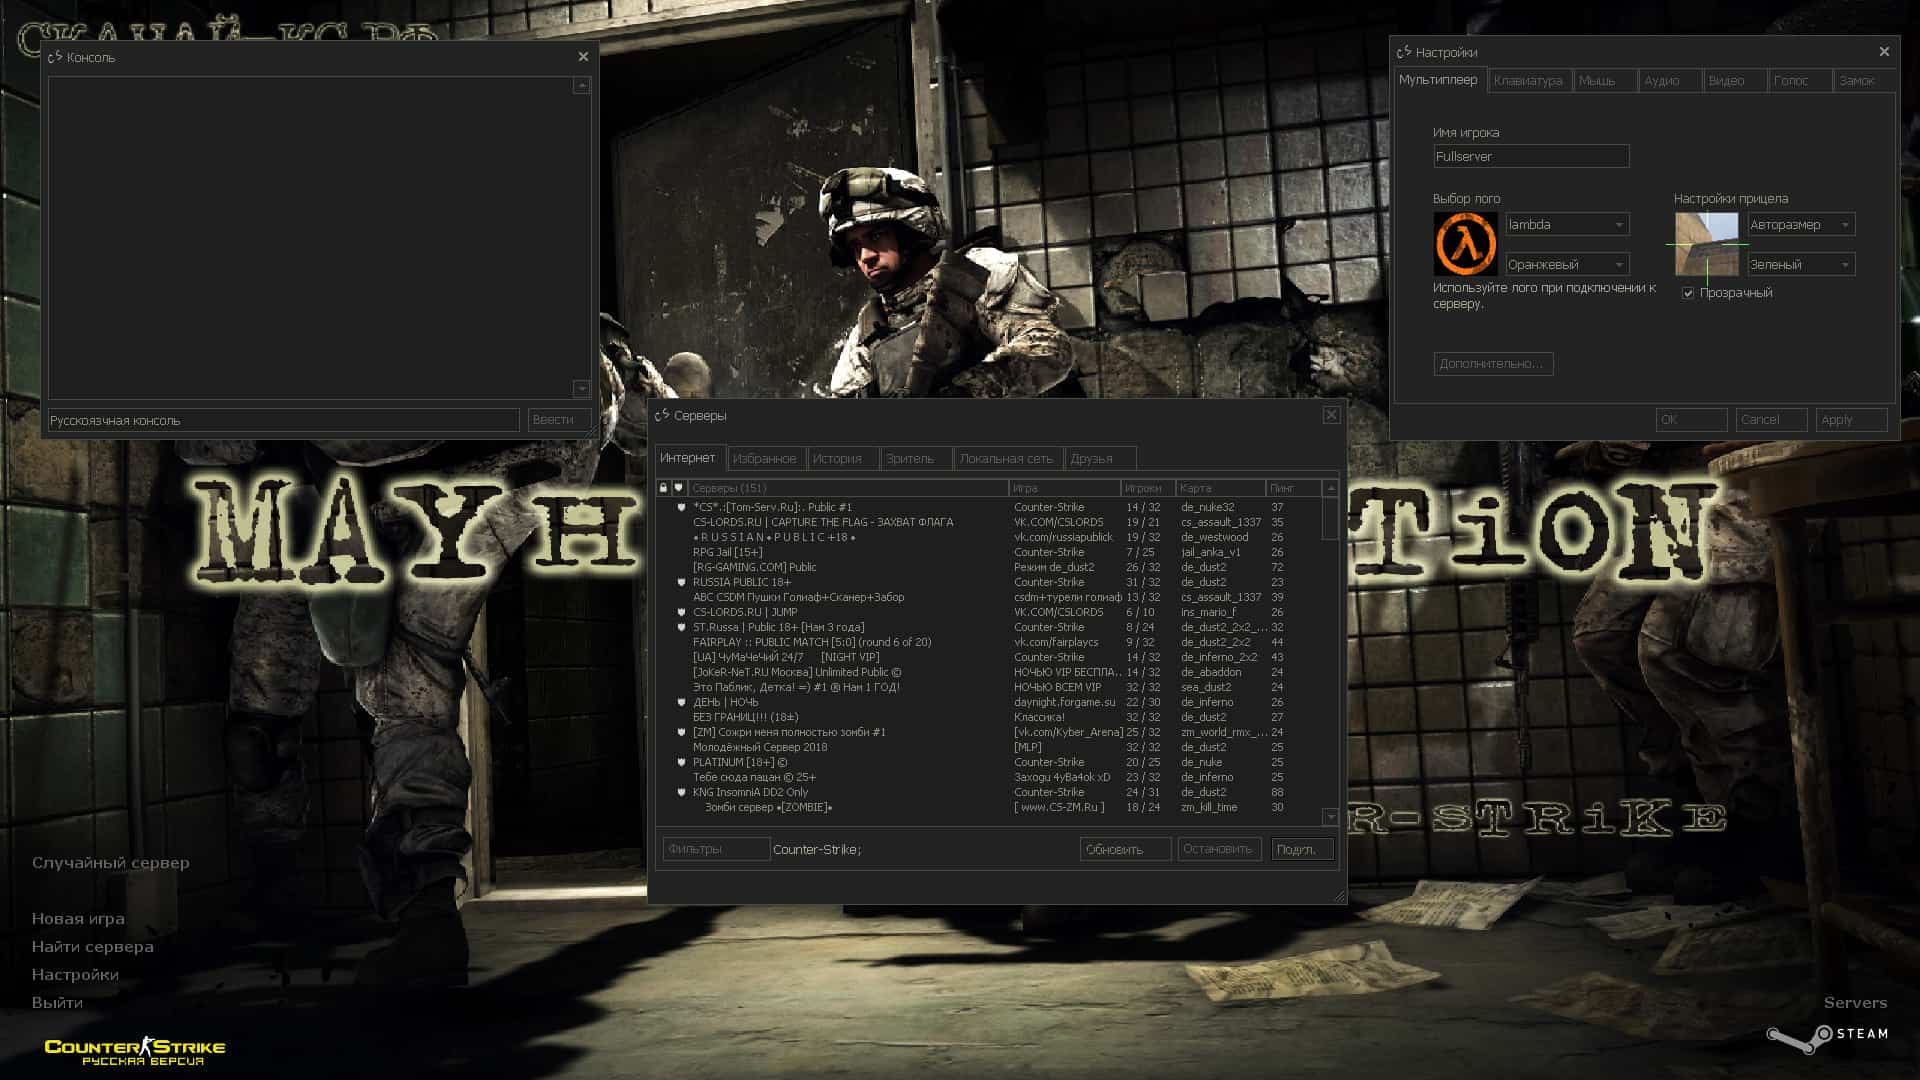Open the Замок settings tab
Screen dimensions: 1920x1080
tap(1864, 81)
